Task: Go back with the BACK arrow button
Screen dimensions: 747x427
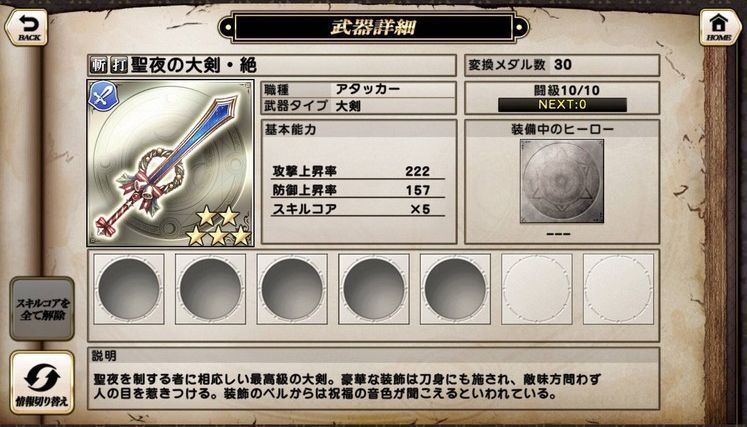Action: point(27,27)
